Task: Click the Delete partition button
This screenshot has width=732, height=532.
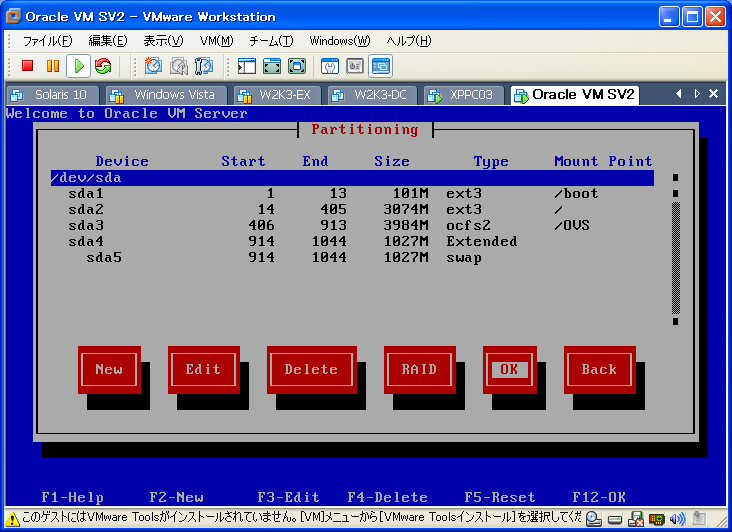Action: click(311, 370)
